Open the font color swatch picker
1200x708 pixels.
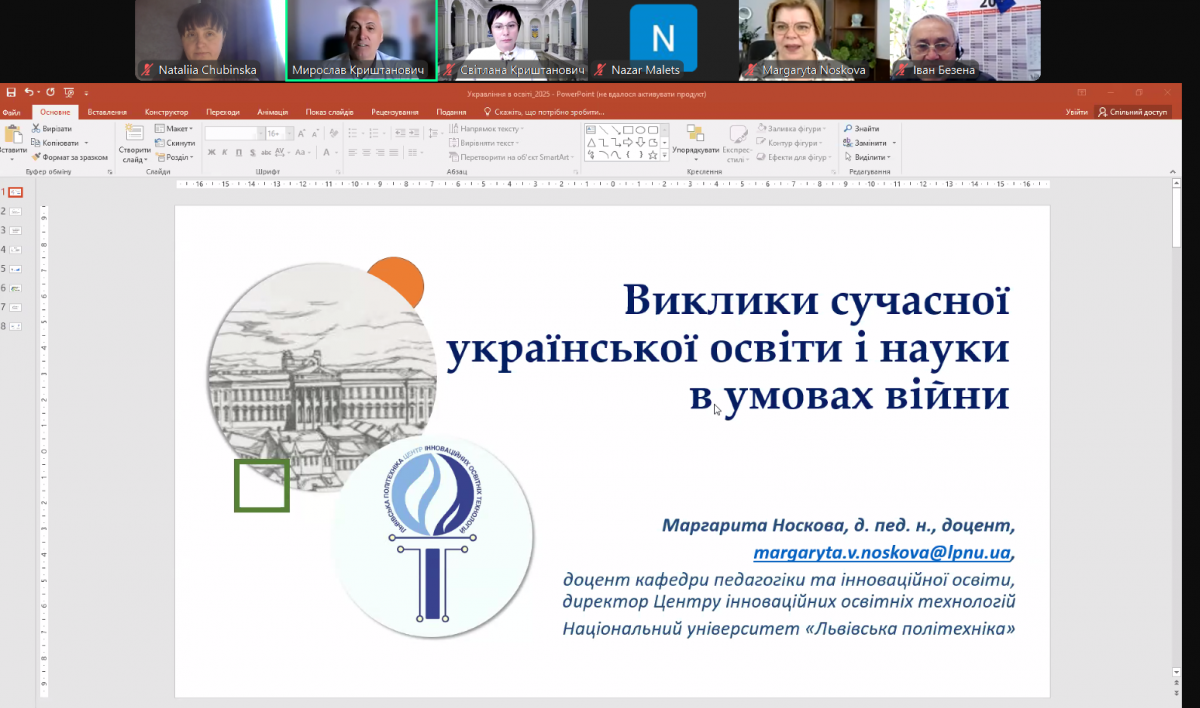pos(335,152)
